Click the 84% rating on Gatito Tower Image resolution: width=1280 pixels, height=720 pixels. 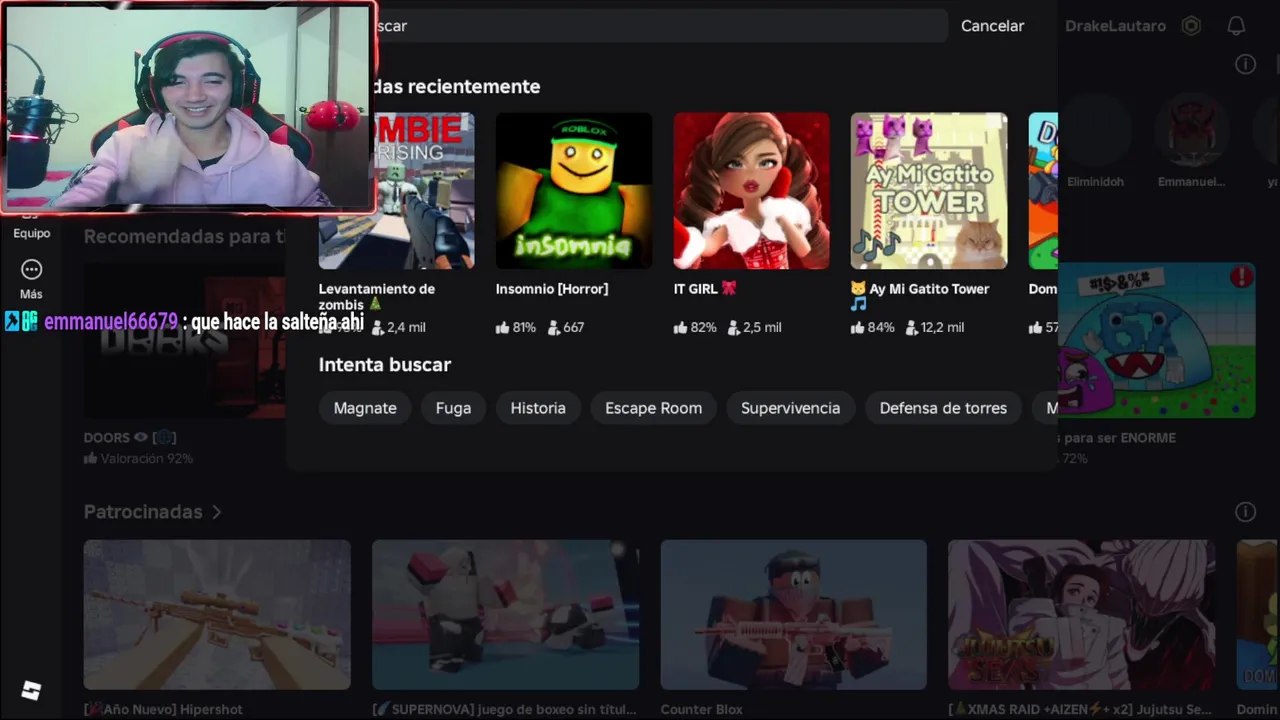click(x=872, y=327)
